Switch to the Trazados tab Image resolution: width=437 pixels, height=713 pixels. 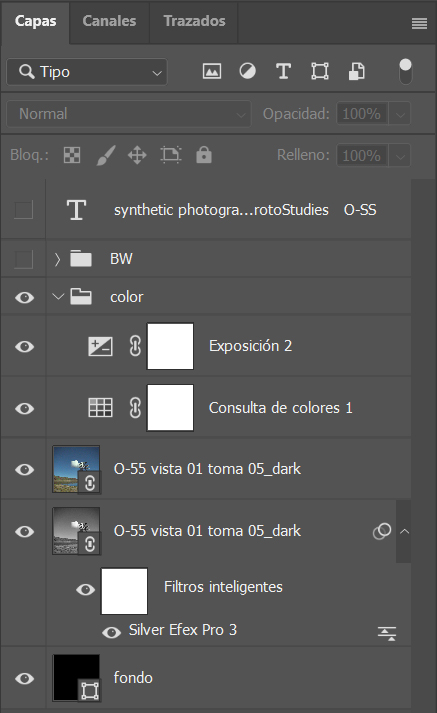194,21
